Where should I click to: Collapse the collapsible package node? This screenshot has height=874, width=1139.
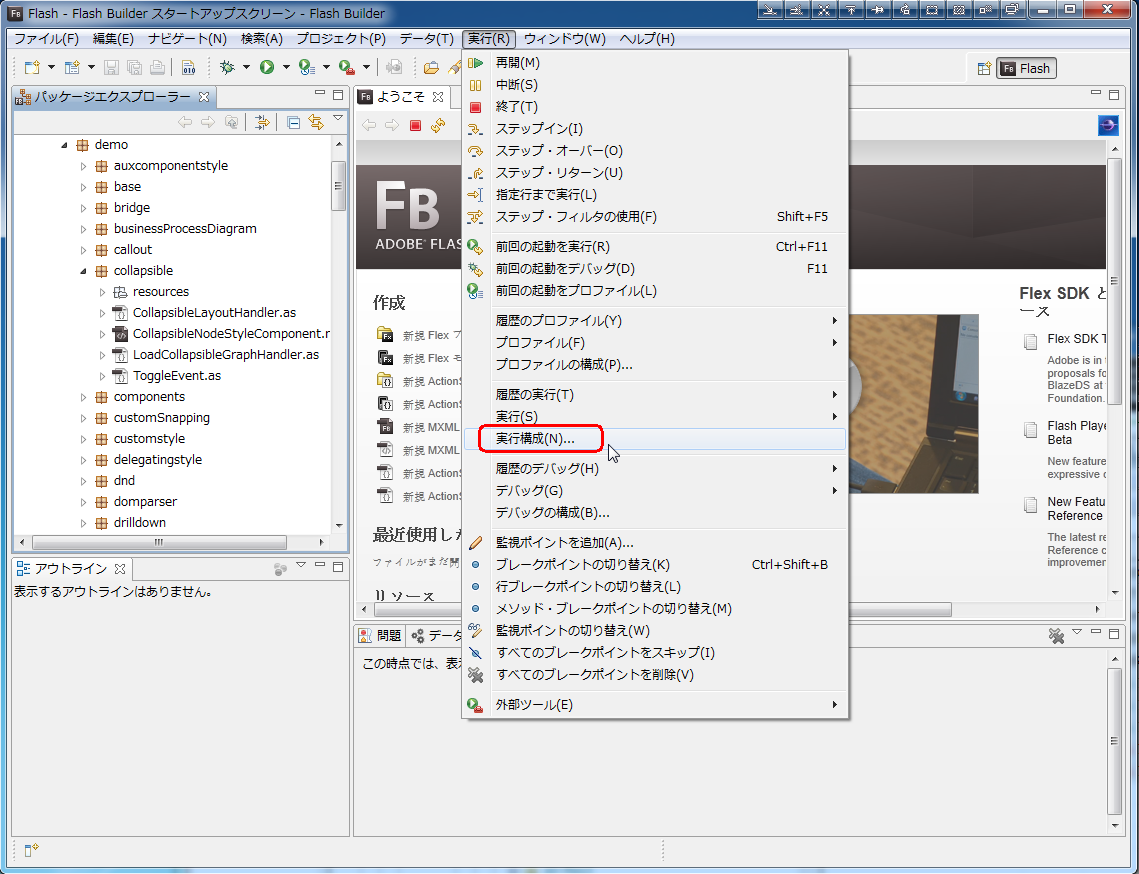[x=83, y=271]
